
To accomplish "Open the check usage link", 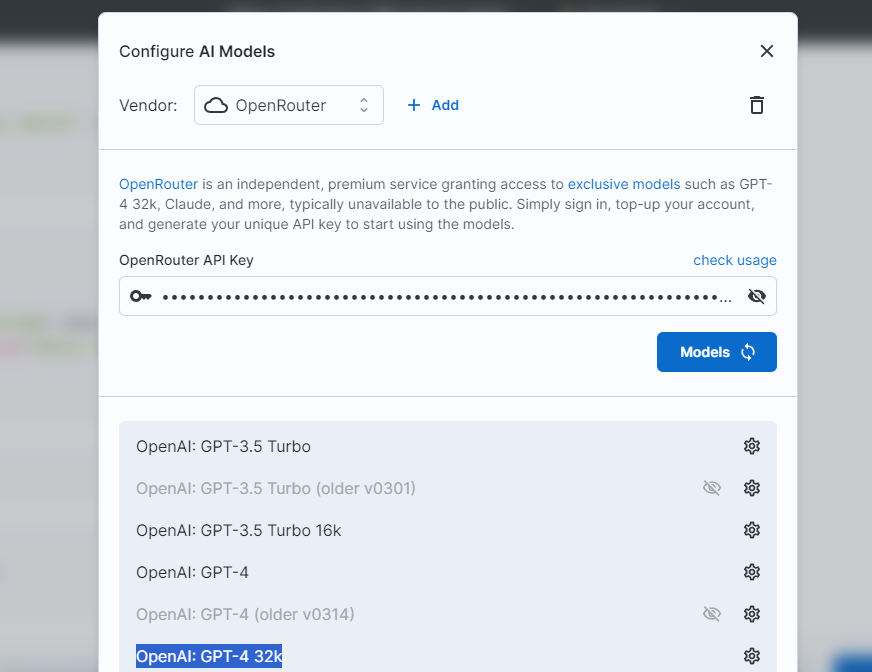I will (735, 260).
